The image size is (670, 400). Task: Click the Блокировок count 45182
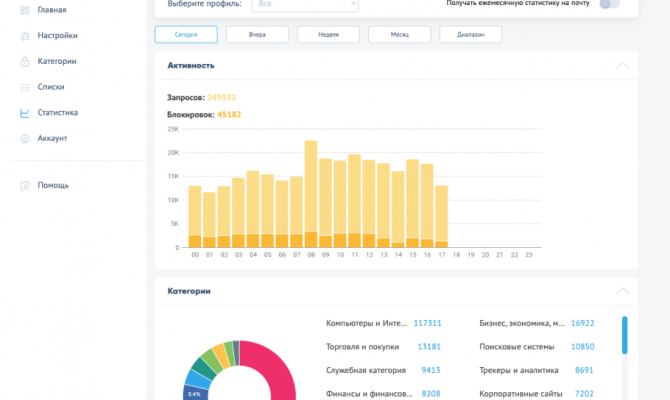click(229, 115)
